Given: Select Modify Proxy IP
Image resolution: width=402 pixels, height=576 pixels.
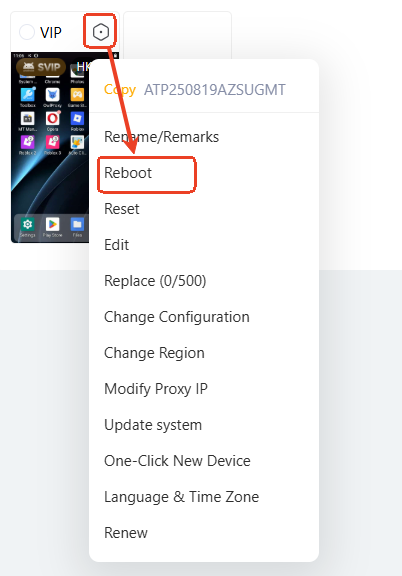Looking at the screenshot, I should (156, 389).
